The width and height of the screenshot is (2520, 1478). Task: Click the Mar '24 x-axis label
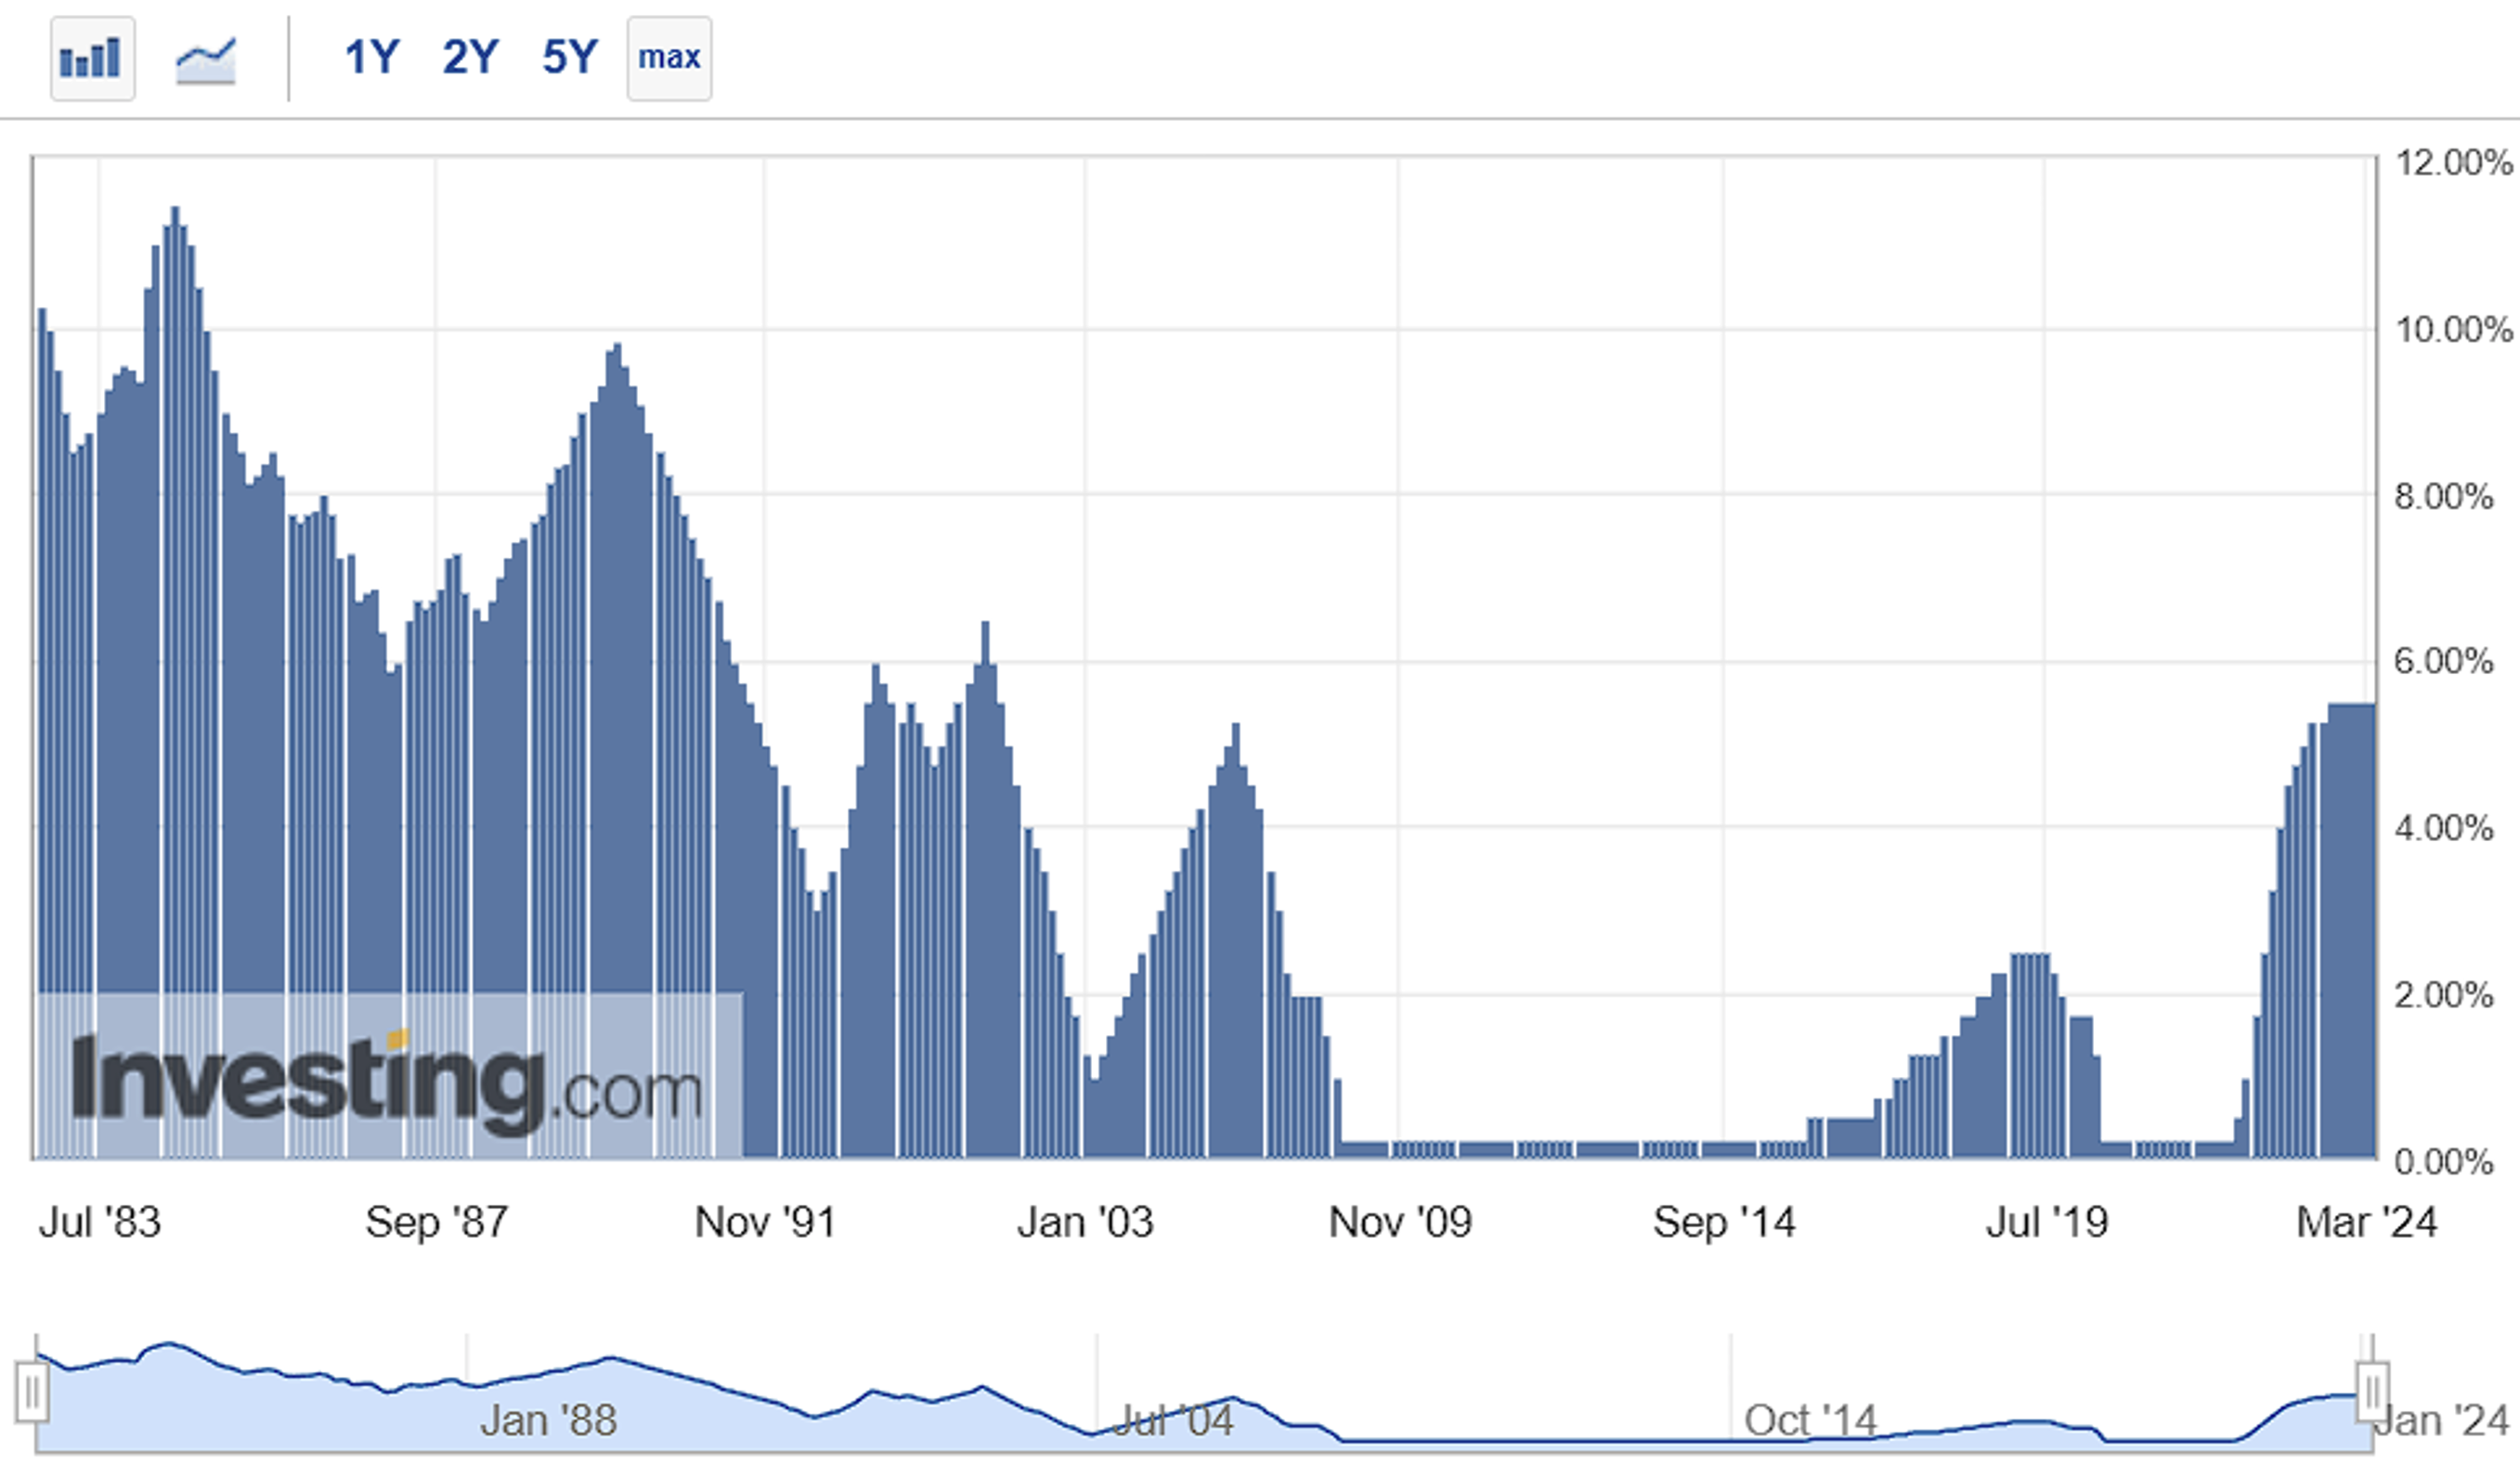(x=2367, y=1222)
